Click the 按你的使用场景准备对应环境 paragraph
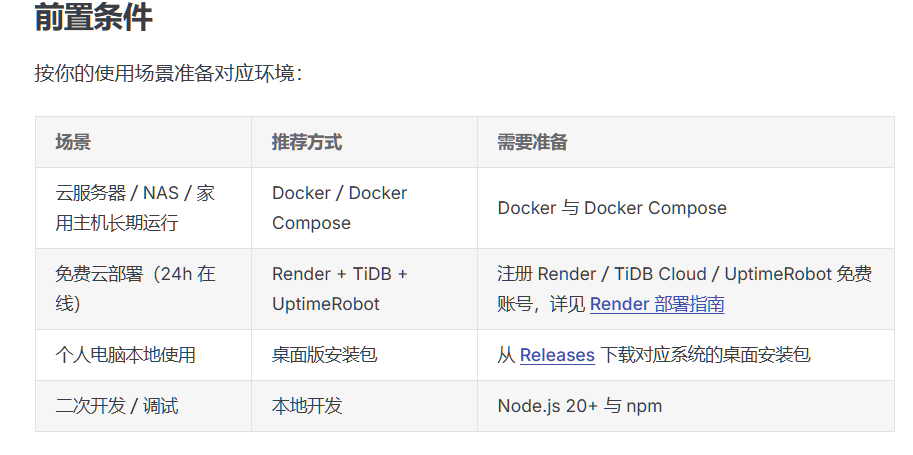The width and height of the screenshot is (913, 455). [169, 74]
